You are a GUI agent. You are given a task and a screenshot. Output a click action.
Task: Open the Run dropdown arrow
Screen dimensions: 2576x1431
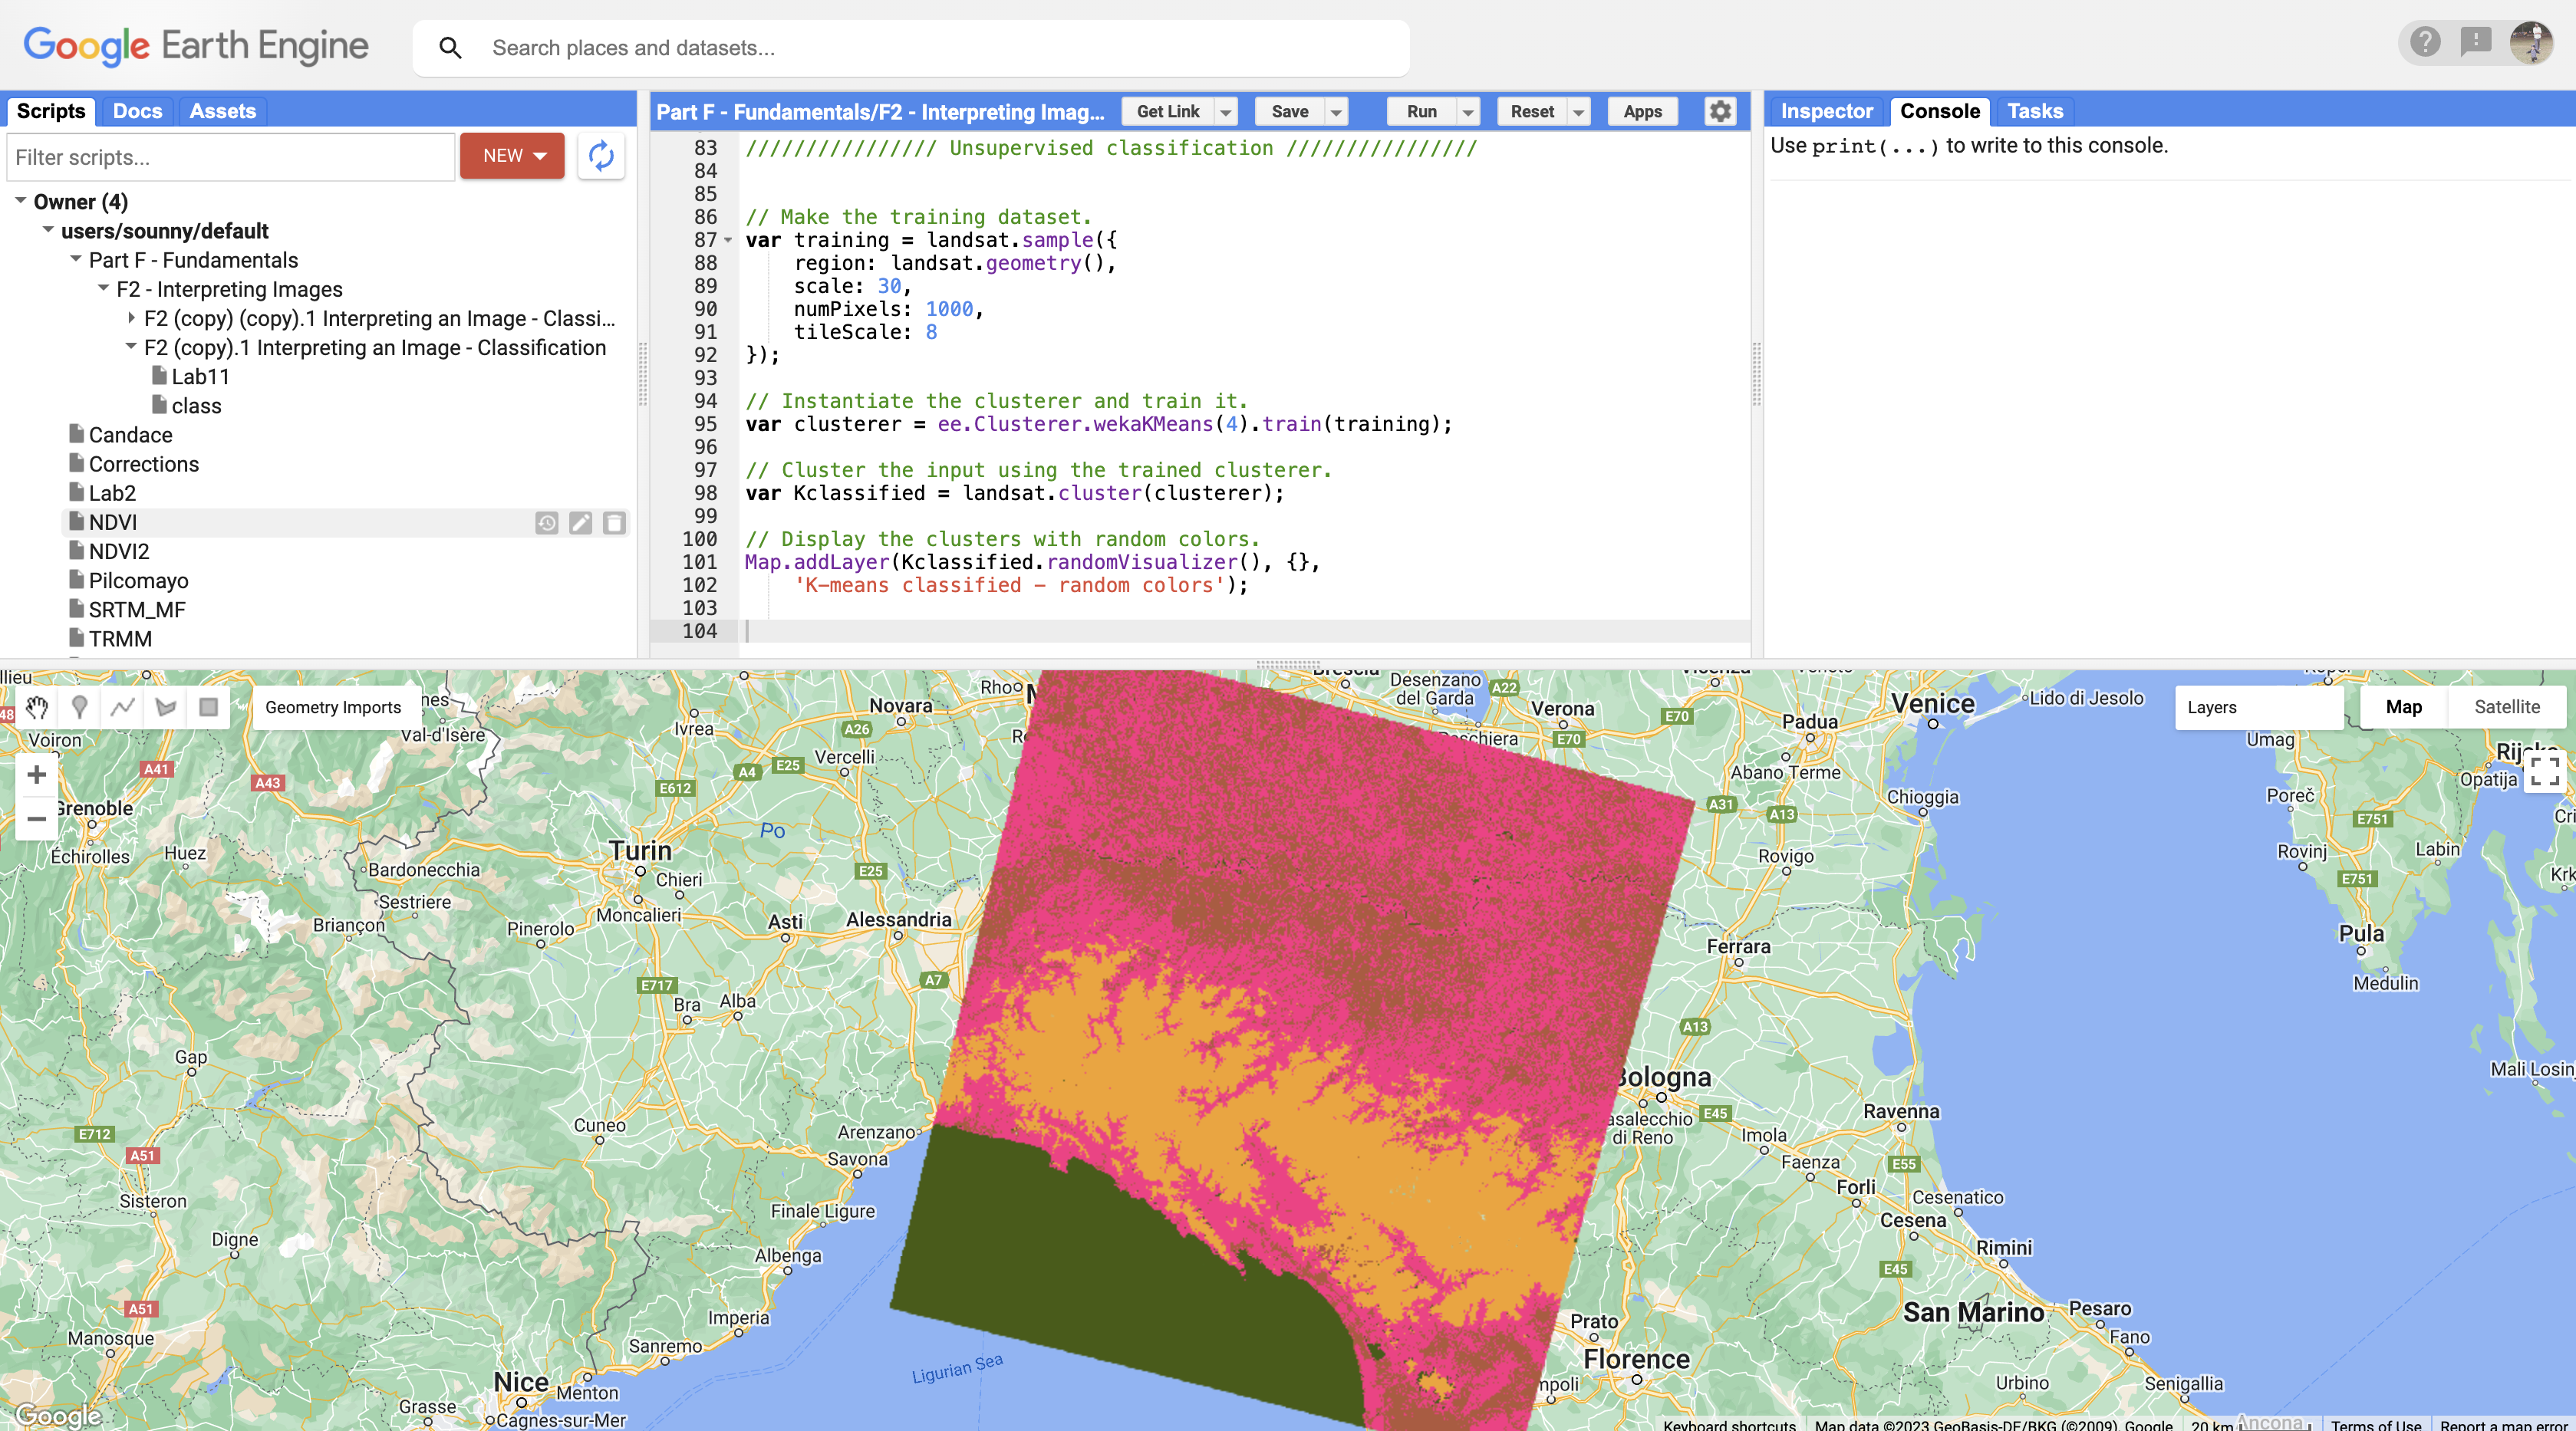tap(1468, 112)
